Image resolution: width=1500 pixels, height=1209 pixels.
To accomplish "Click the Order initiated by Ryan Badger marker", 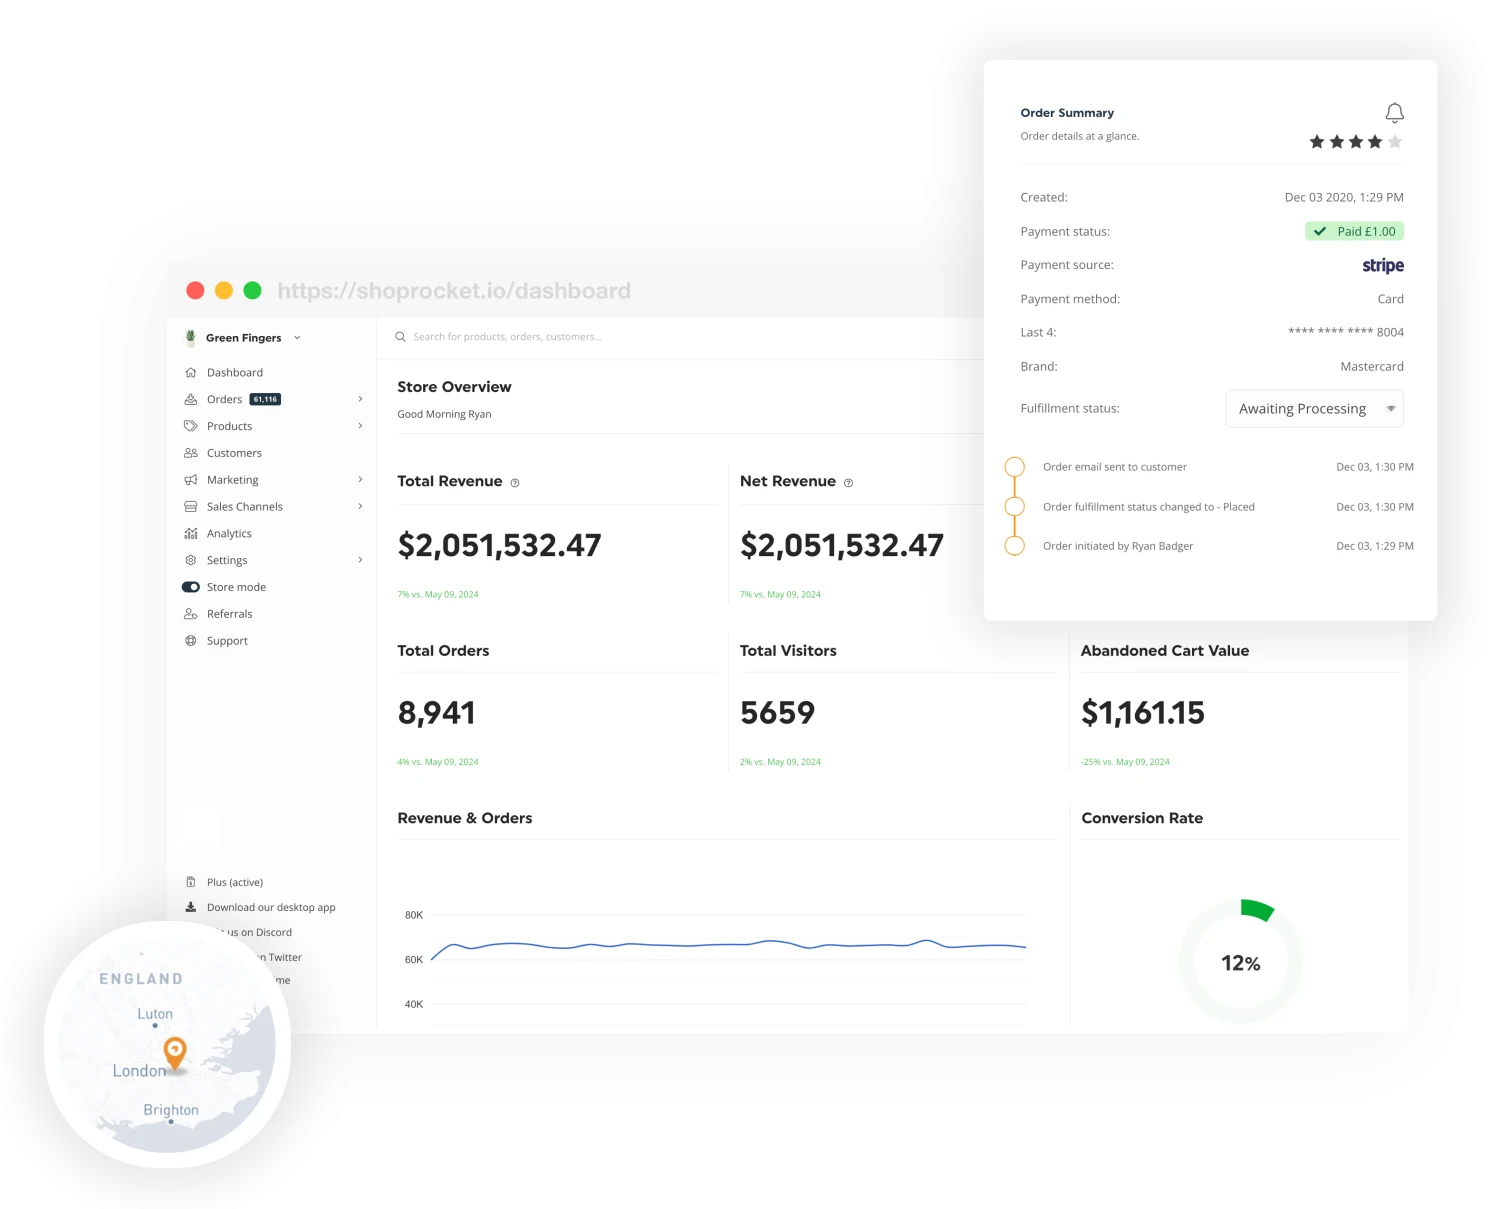I will coord(1014,546).
